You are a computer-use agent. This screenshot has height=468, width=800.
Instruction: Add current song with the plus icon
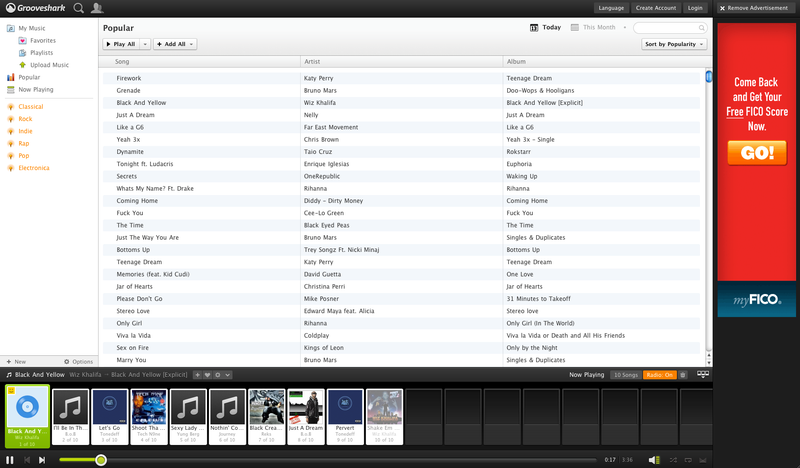[197, 375]
